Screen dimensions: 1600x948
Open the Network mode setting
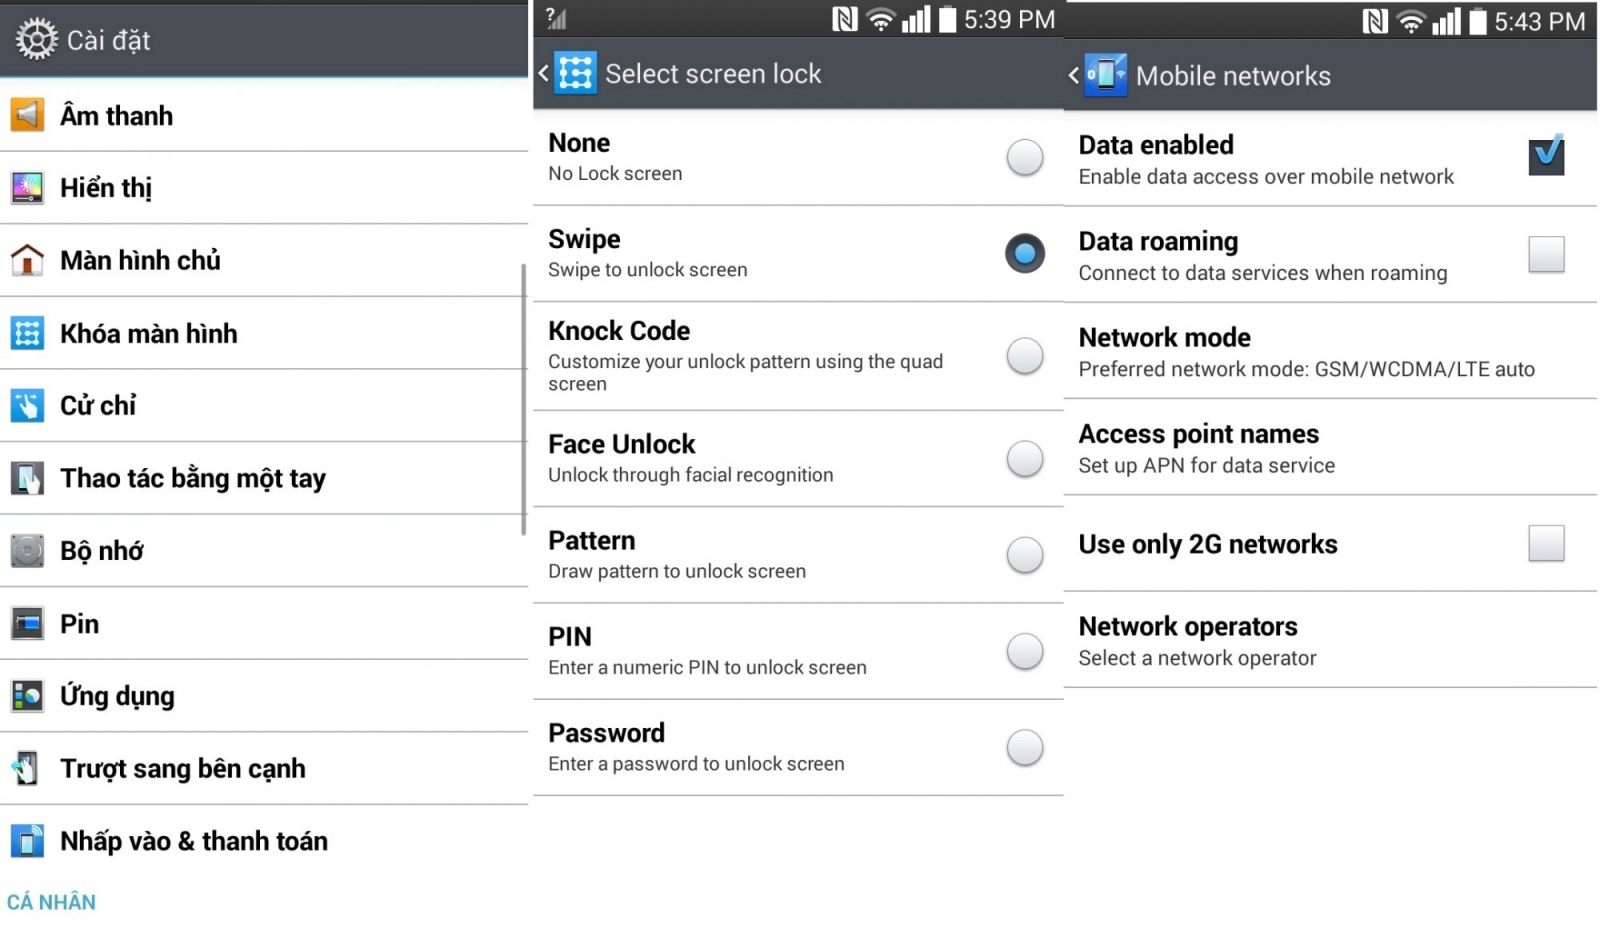(x=1305, y=352)
